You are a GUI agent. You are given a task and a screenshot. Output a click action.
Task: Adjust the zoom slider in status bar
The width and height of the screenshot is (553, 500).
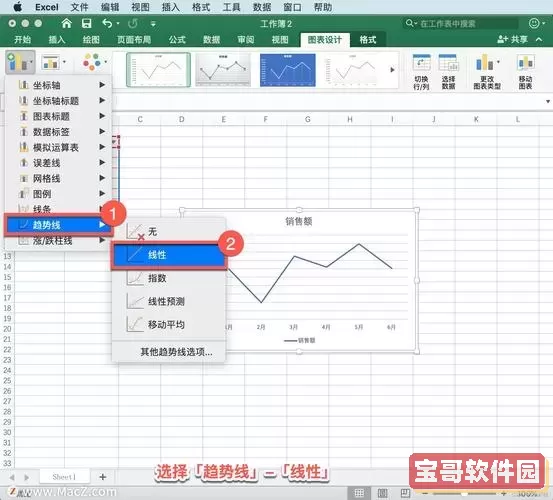(464, 493)
